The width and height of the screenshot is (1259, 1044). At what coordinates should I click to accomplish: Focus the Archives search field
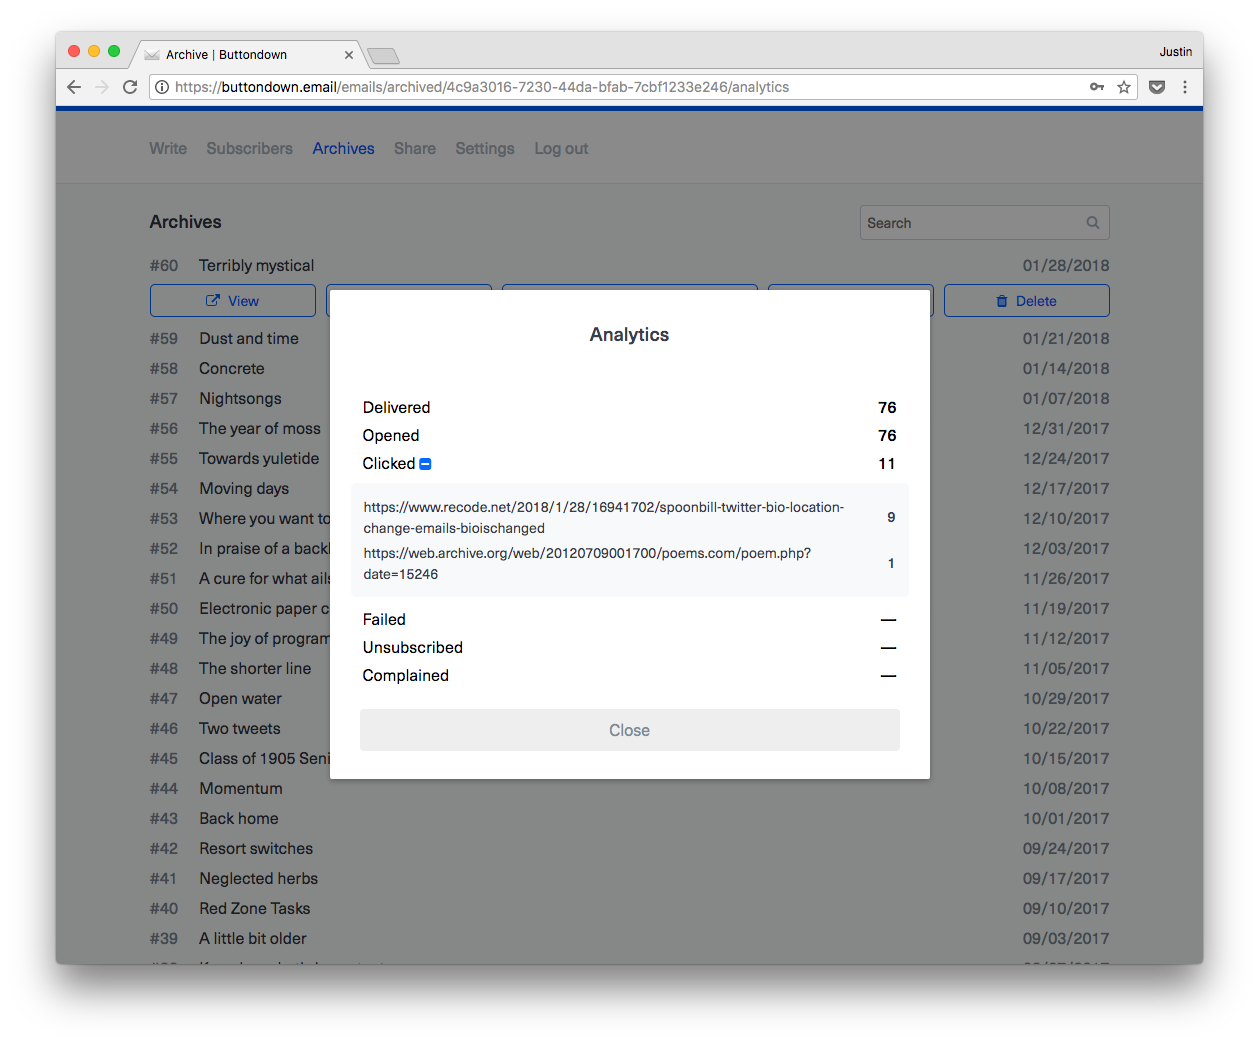(x=970, y=223)
